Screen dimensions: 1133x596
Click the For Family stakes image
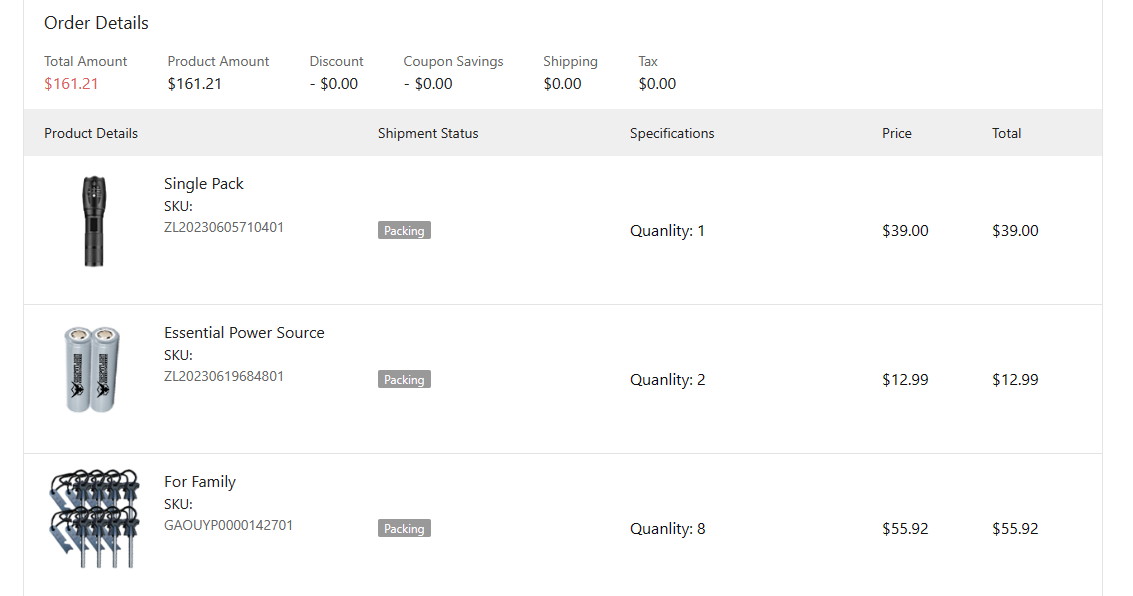(x=92, y=519)
